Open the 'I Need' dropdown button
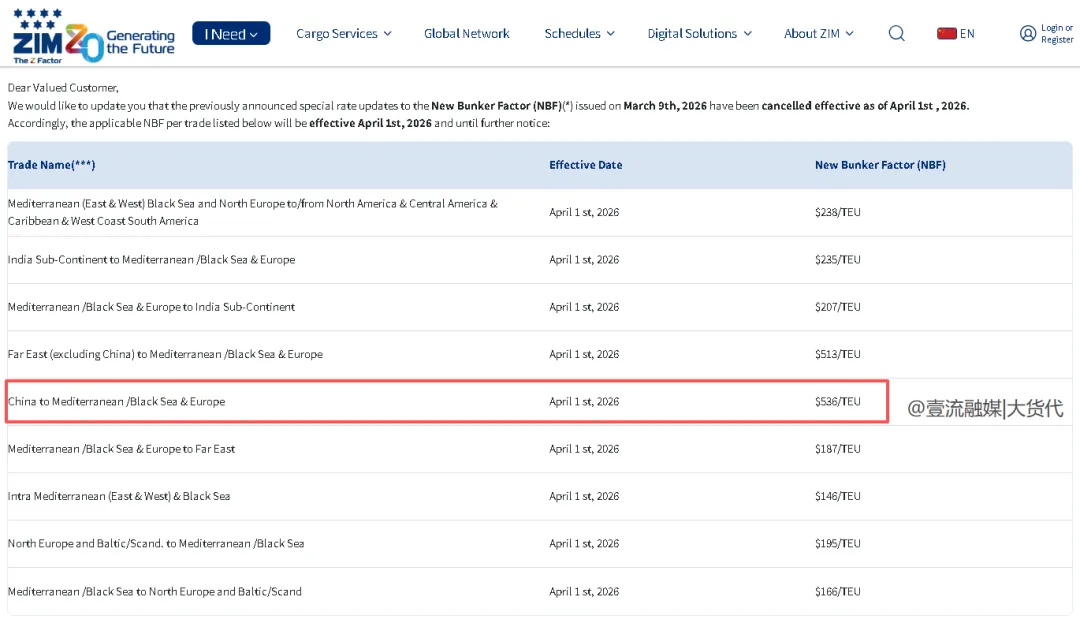The image size is (1080, 623). (x=231, y=34)
